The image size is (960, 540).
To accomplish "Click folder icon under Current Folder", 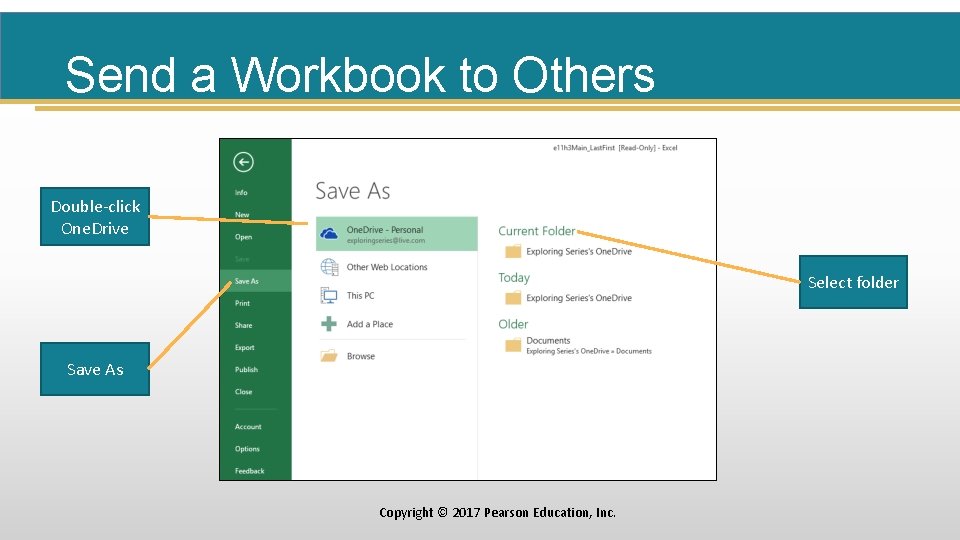I will (x=513, y=252).
